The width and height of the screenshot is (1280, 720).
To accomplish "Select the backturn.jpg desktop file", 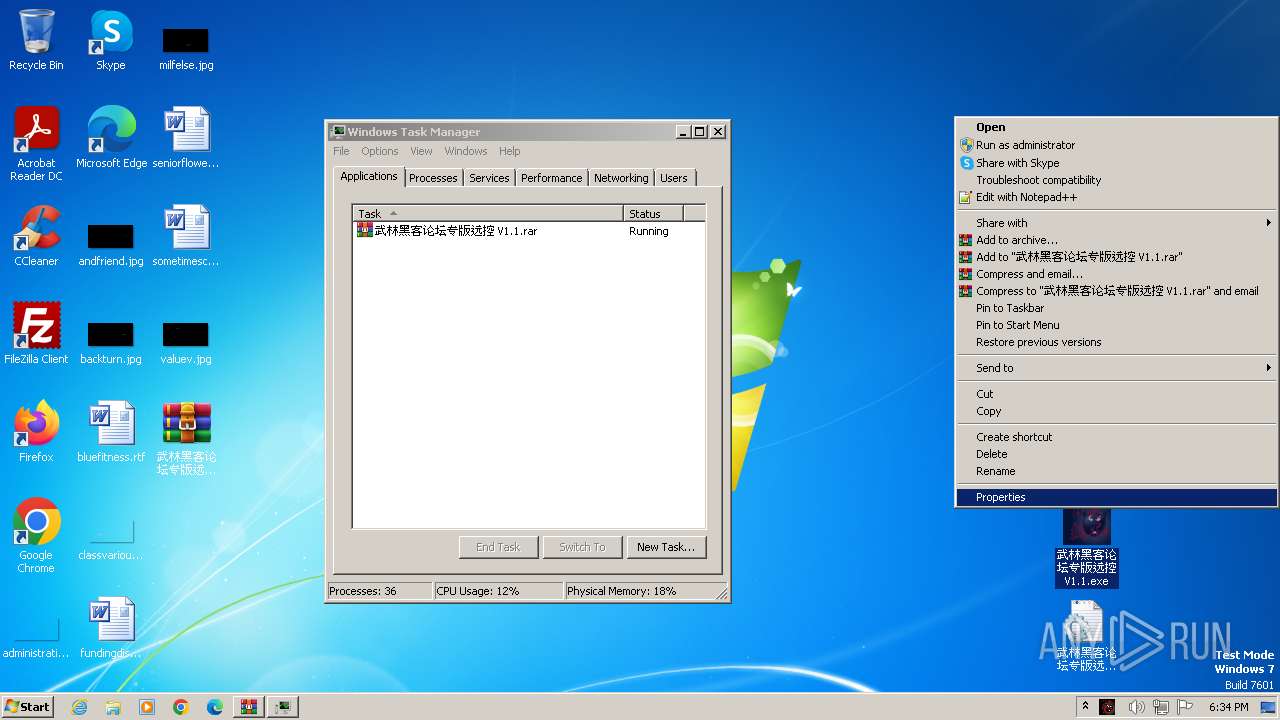I will (111, 343).
